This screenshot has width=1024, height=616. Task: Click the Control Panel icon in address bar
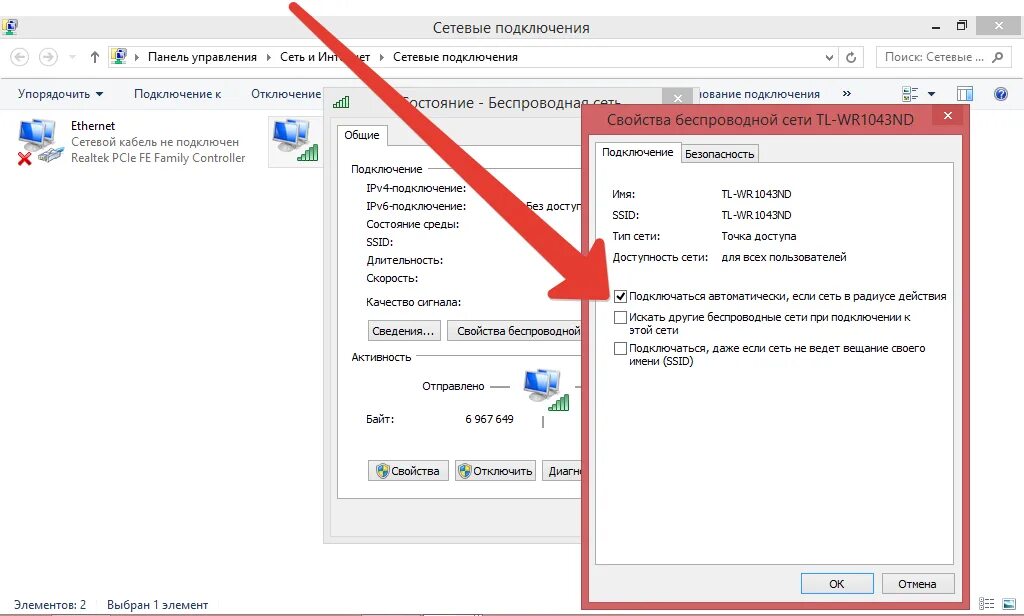(118, 56)
